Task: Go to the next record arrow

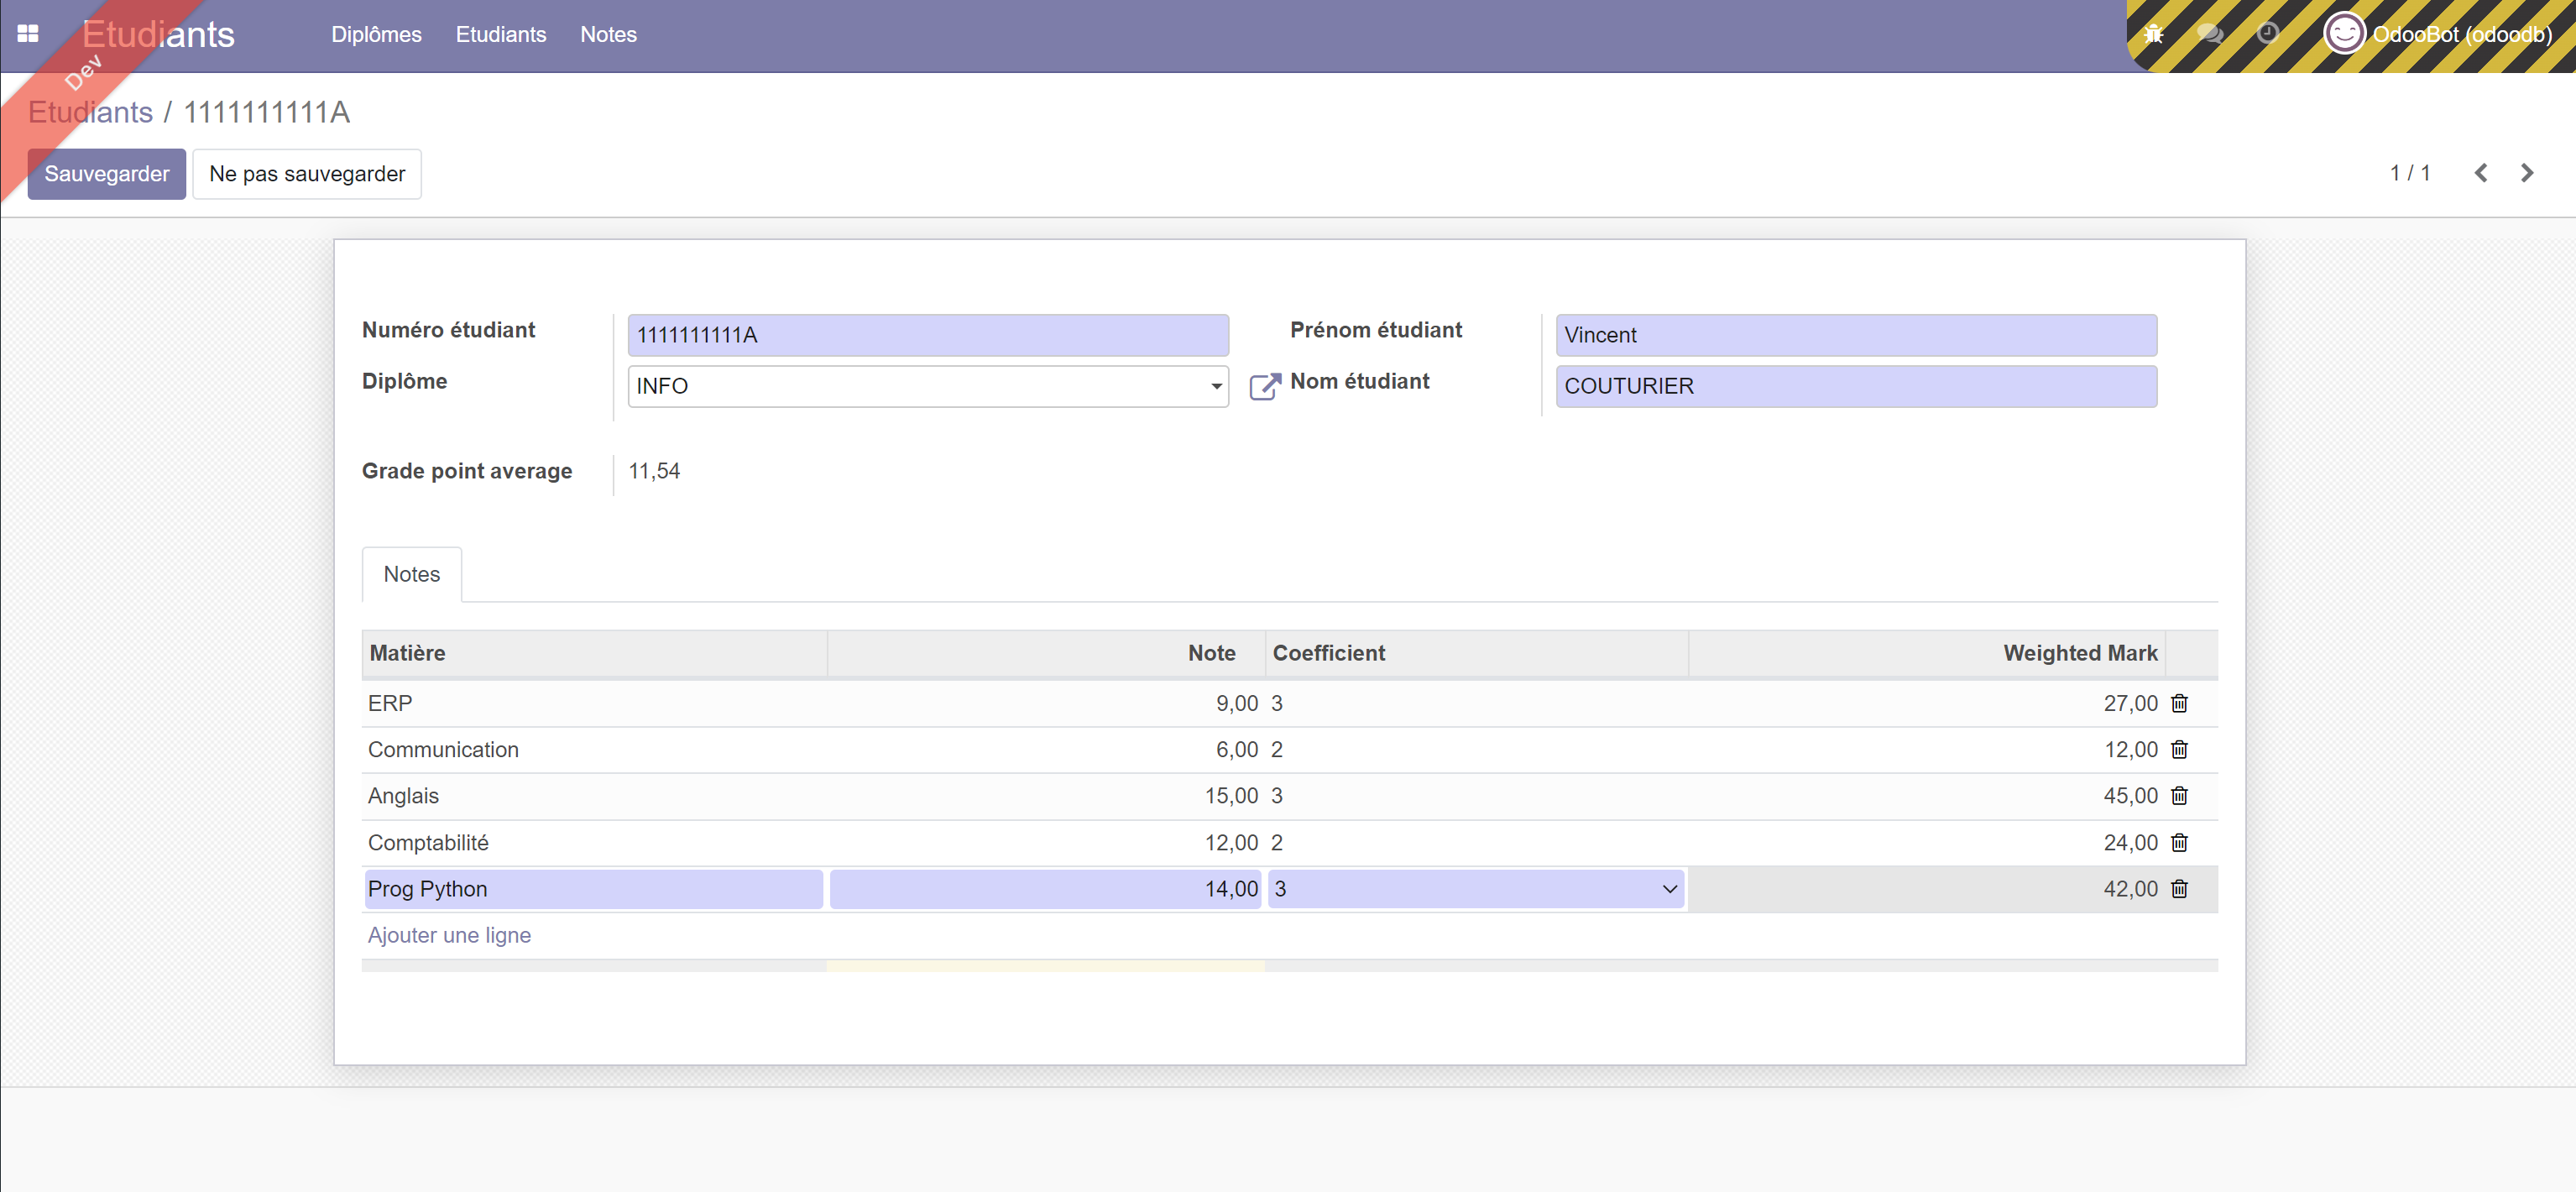Action: click(x=2527, y=173)
